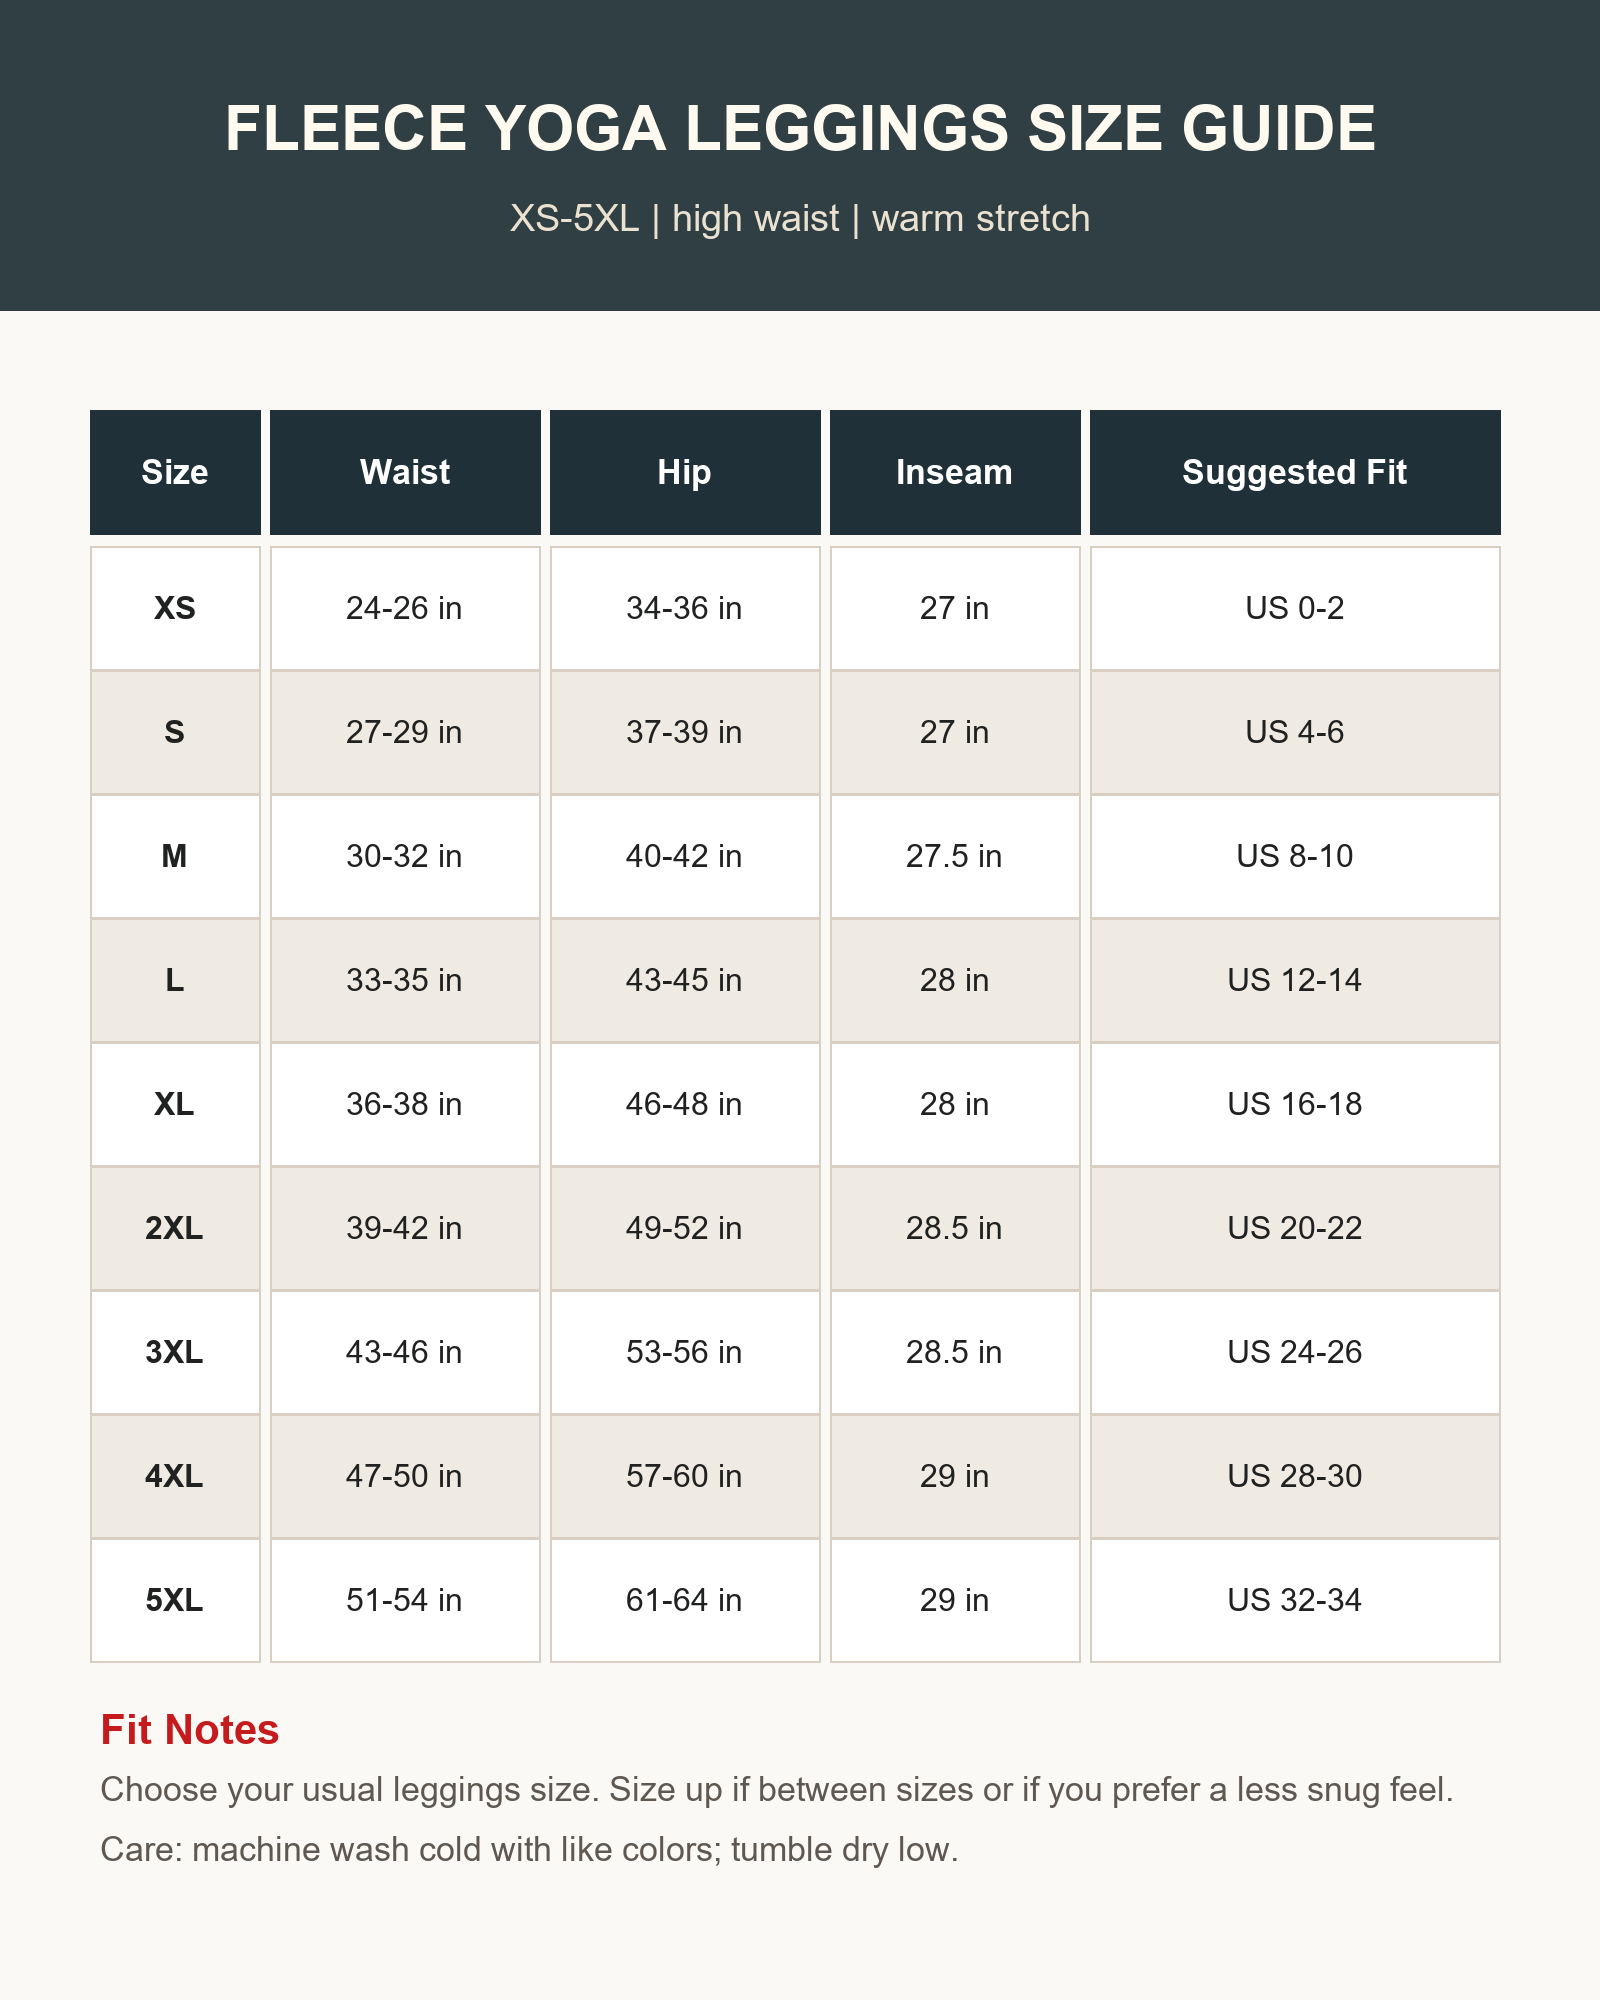The width and height of the screenshot is (1600, 2000).
Task: Click the XS-5XL high waist subtitle
Action: 800,218
